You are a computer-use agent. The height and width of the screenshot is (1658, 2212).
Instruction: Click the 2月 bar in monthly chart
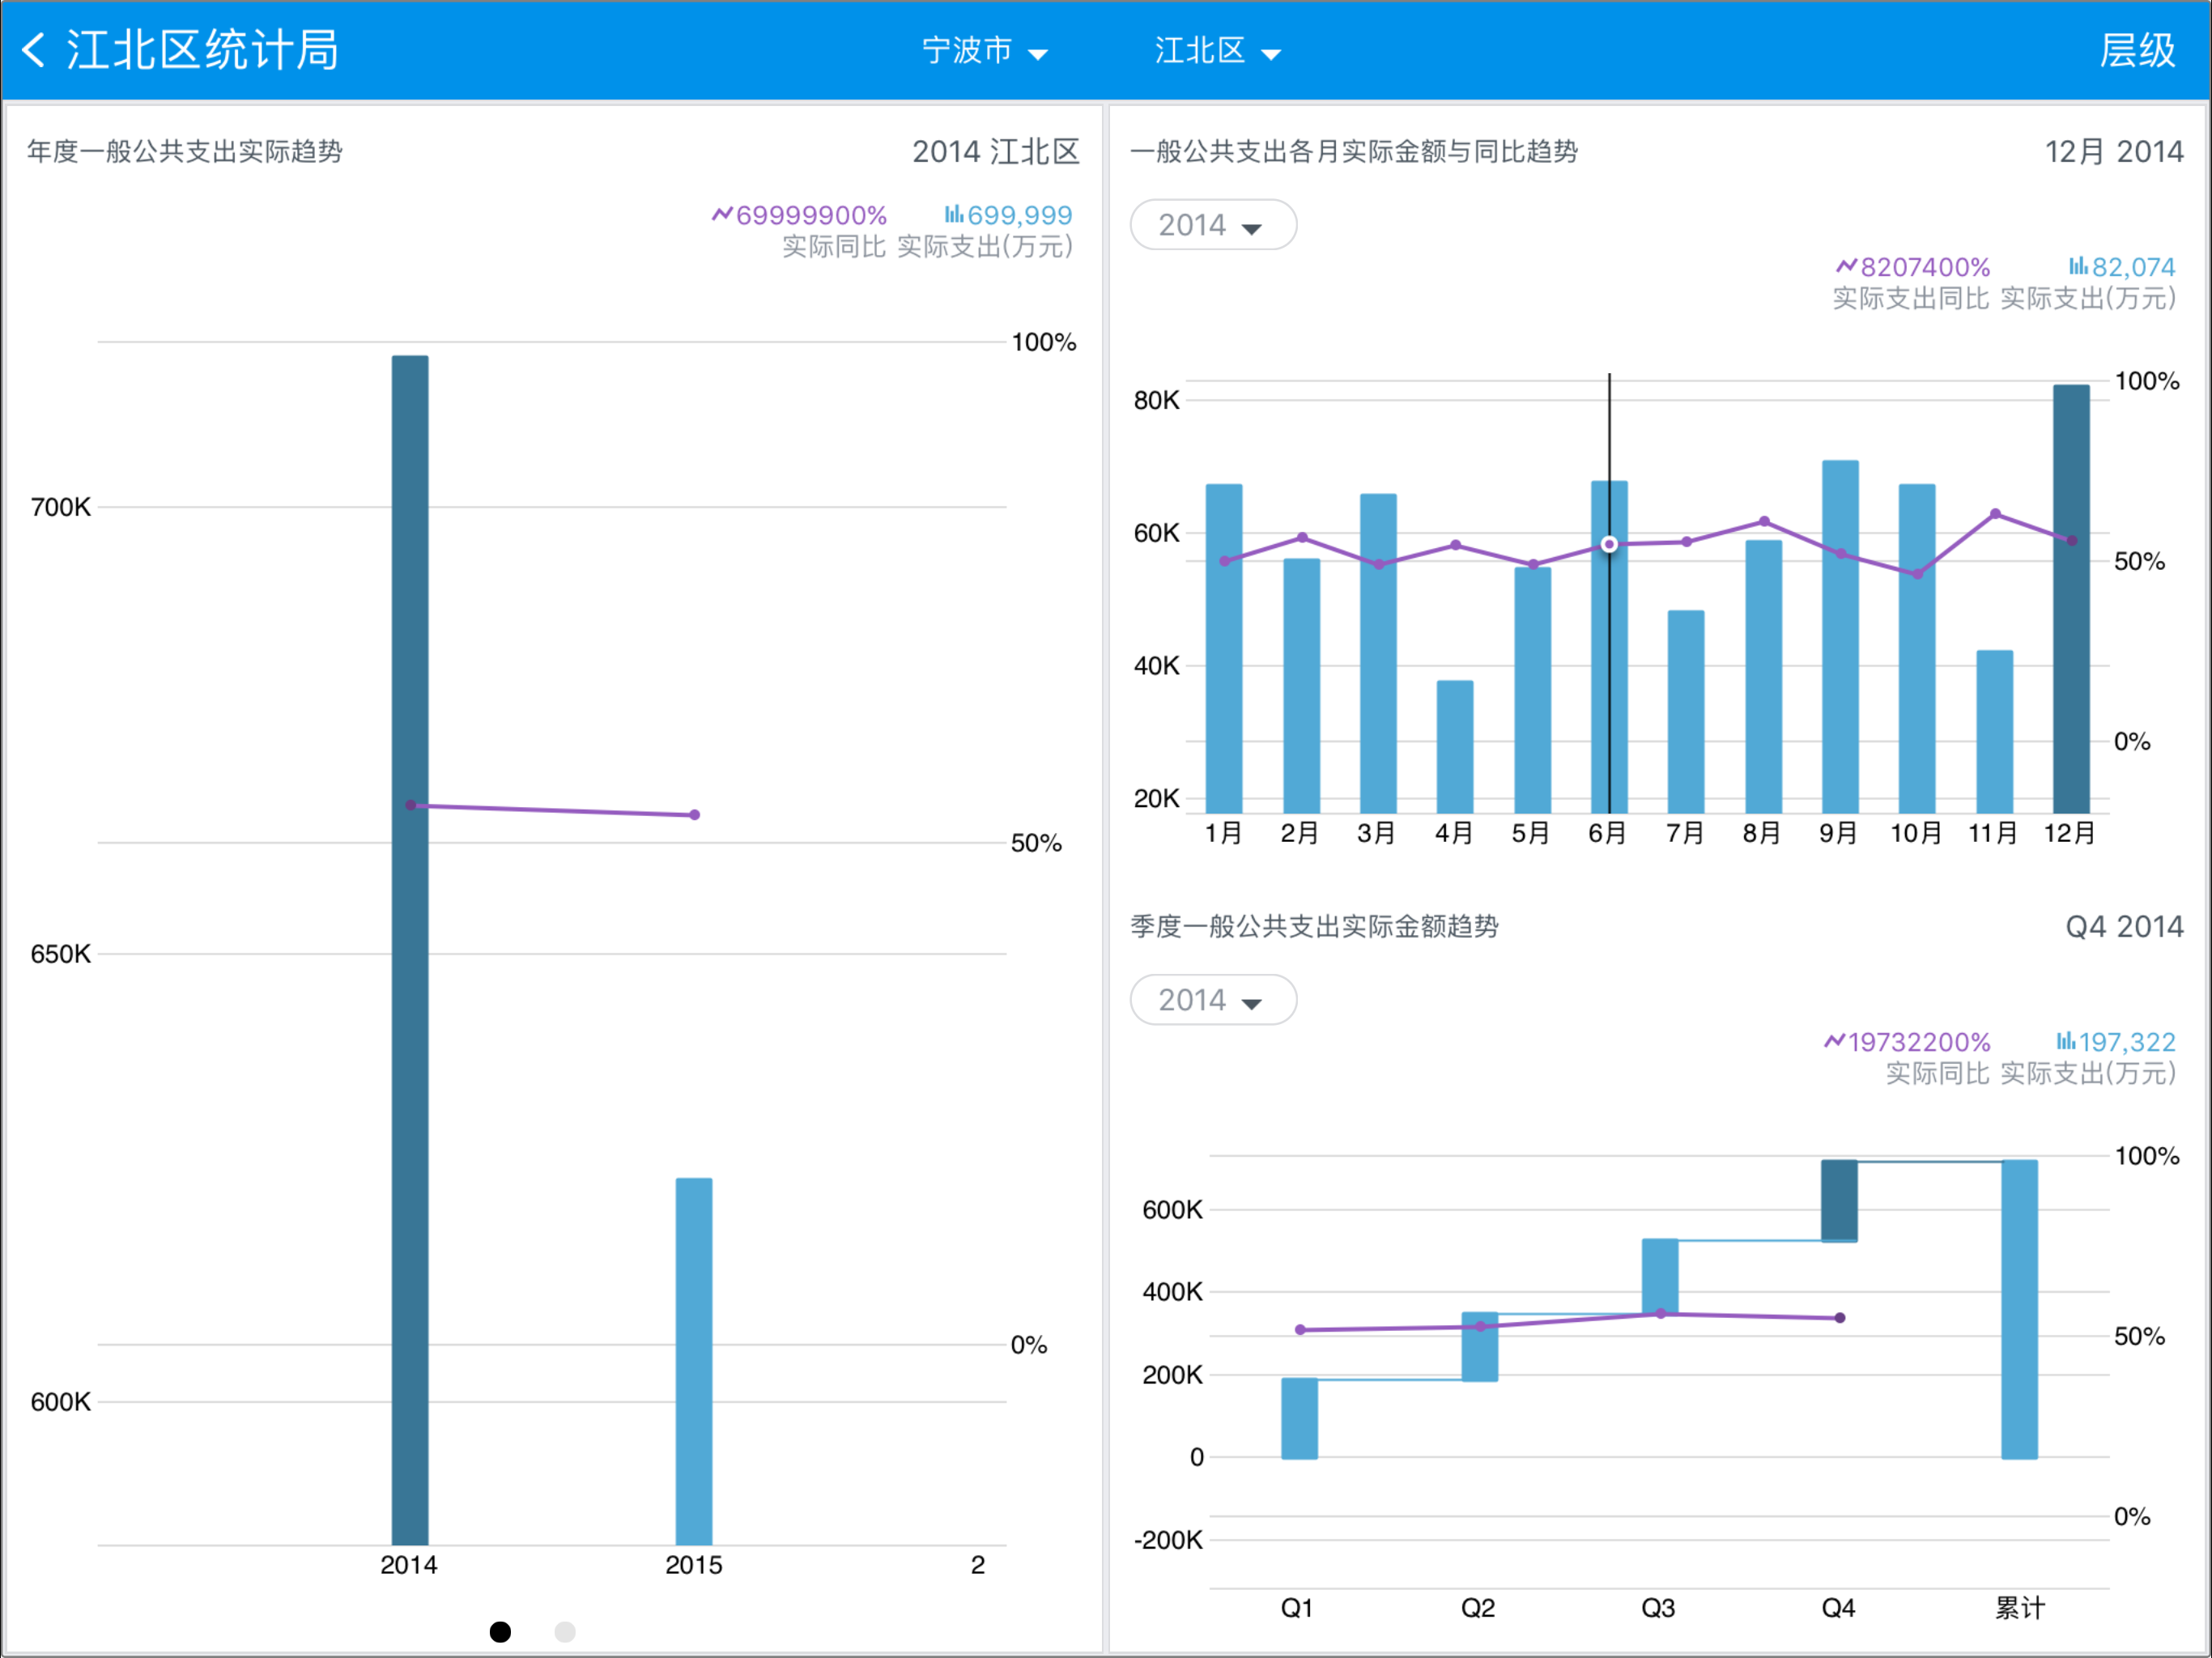(x=1301, y=685)
